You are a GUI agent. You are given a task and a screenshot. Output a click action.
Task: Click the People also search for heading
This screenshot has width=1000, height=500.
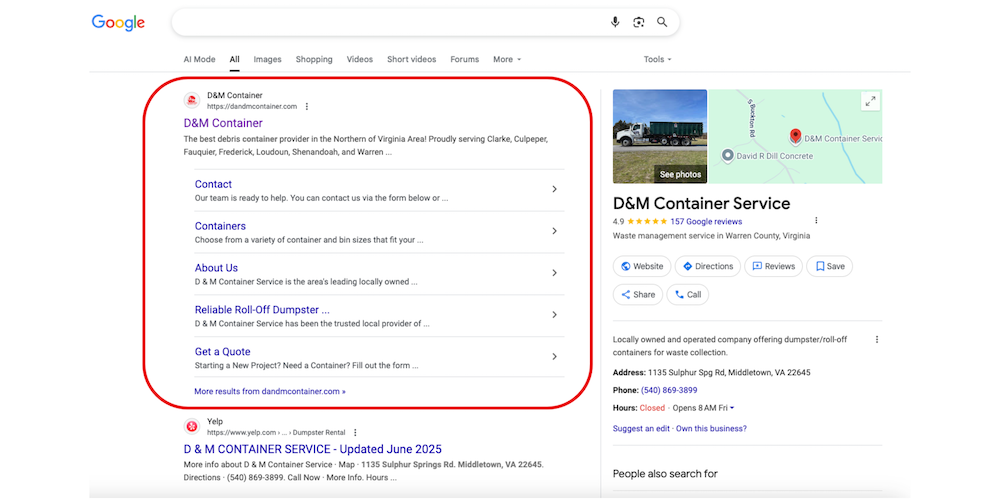665,474
